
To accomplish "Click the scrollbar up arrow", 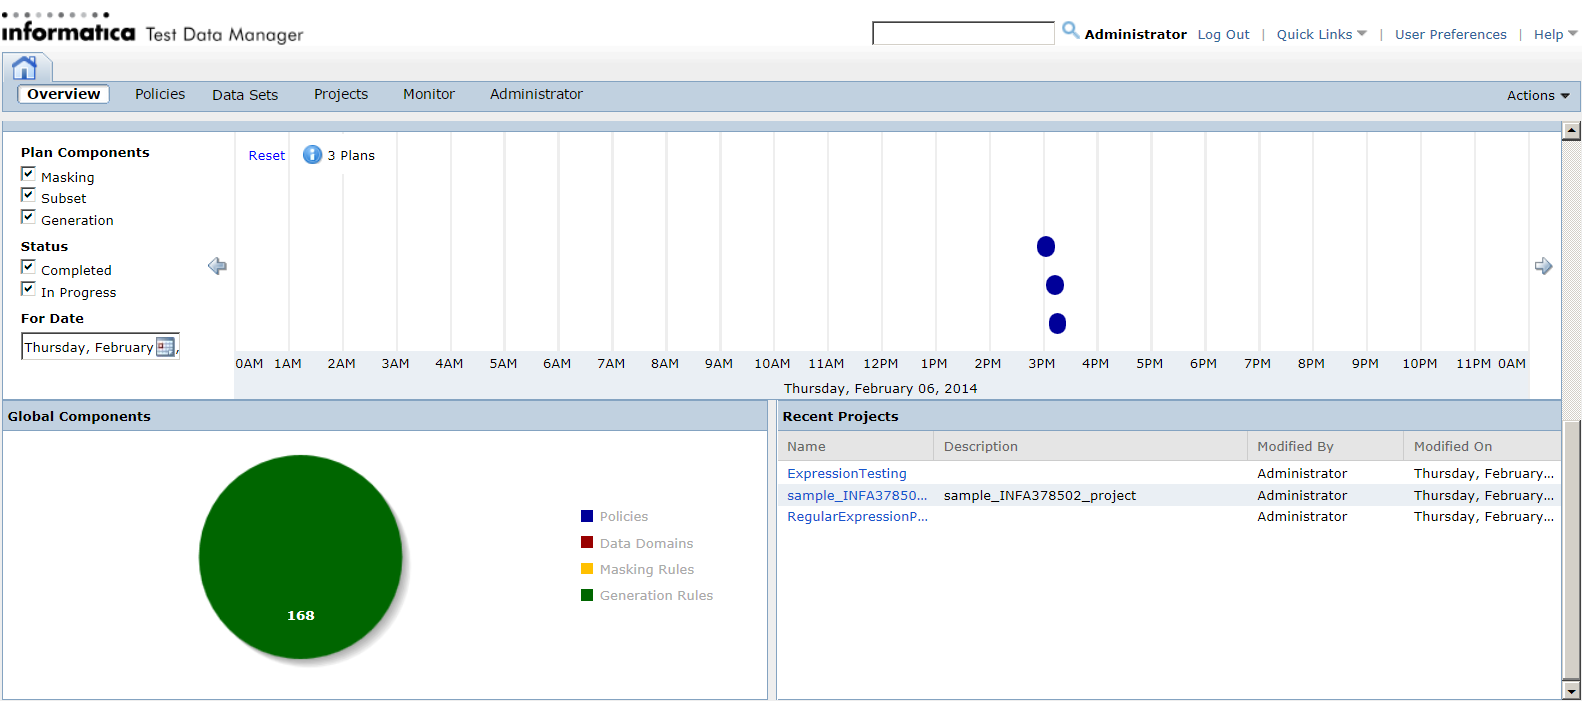I will (1572, 131).
